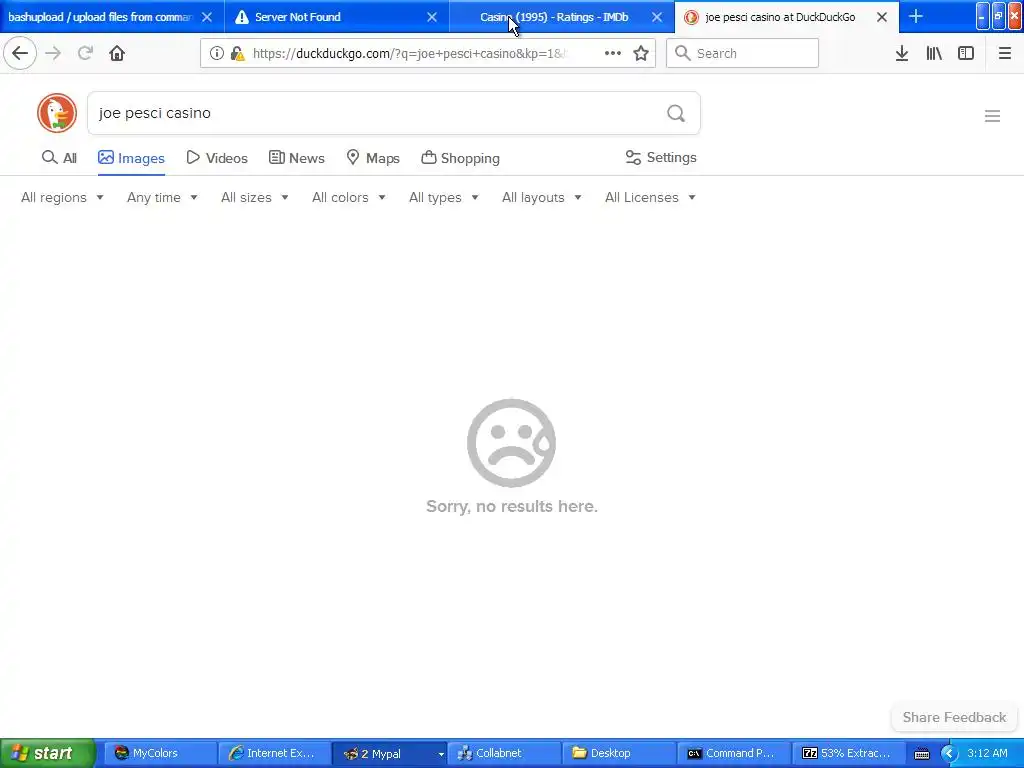
Task: Open DuckDuckGo side menu
Action: click(x=992, y=116)
